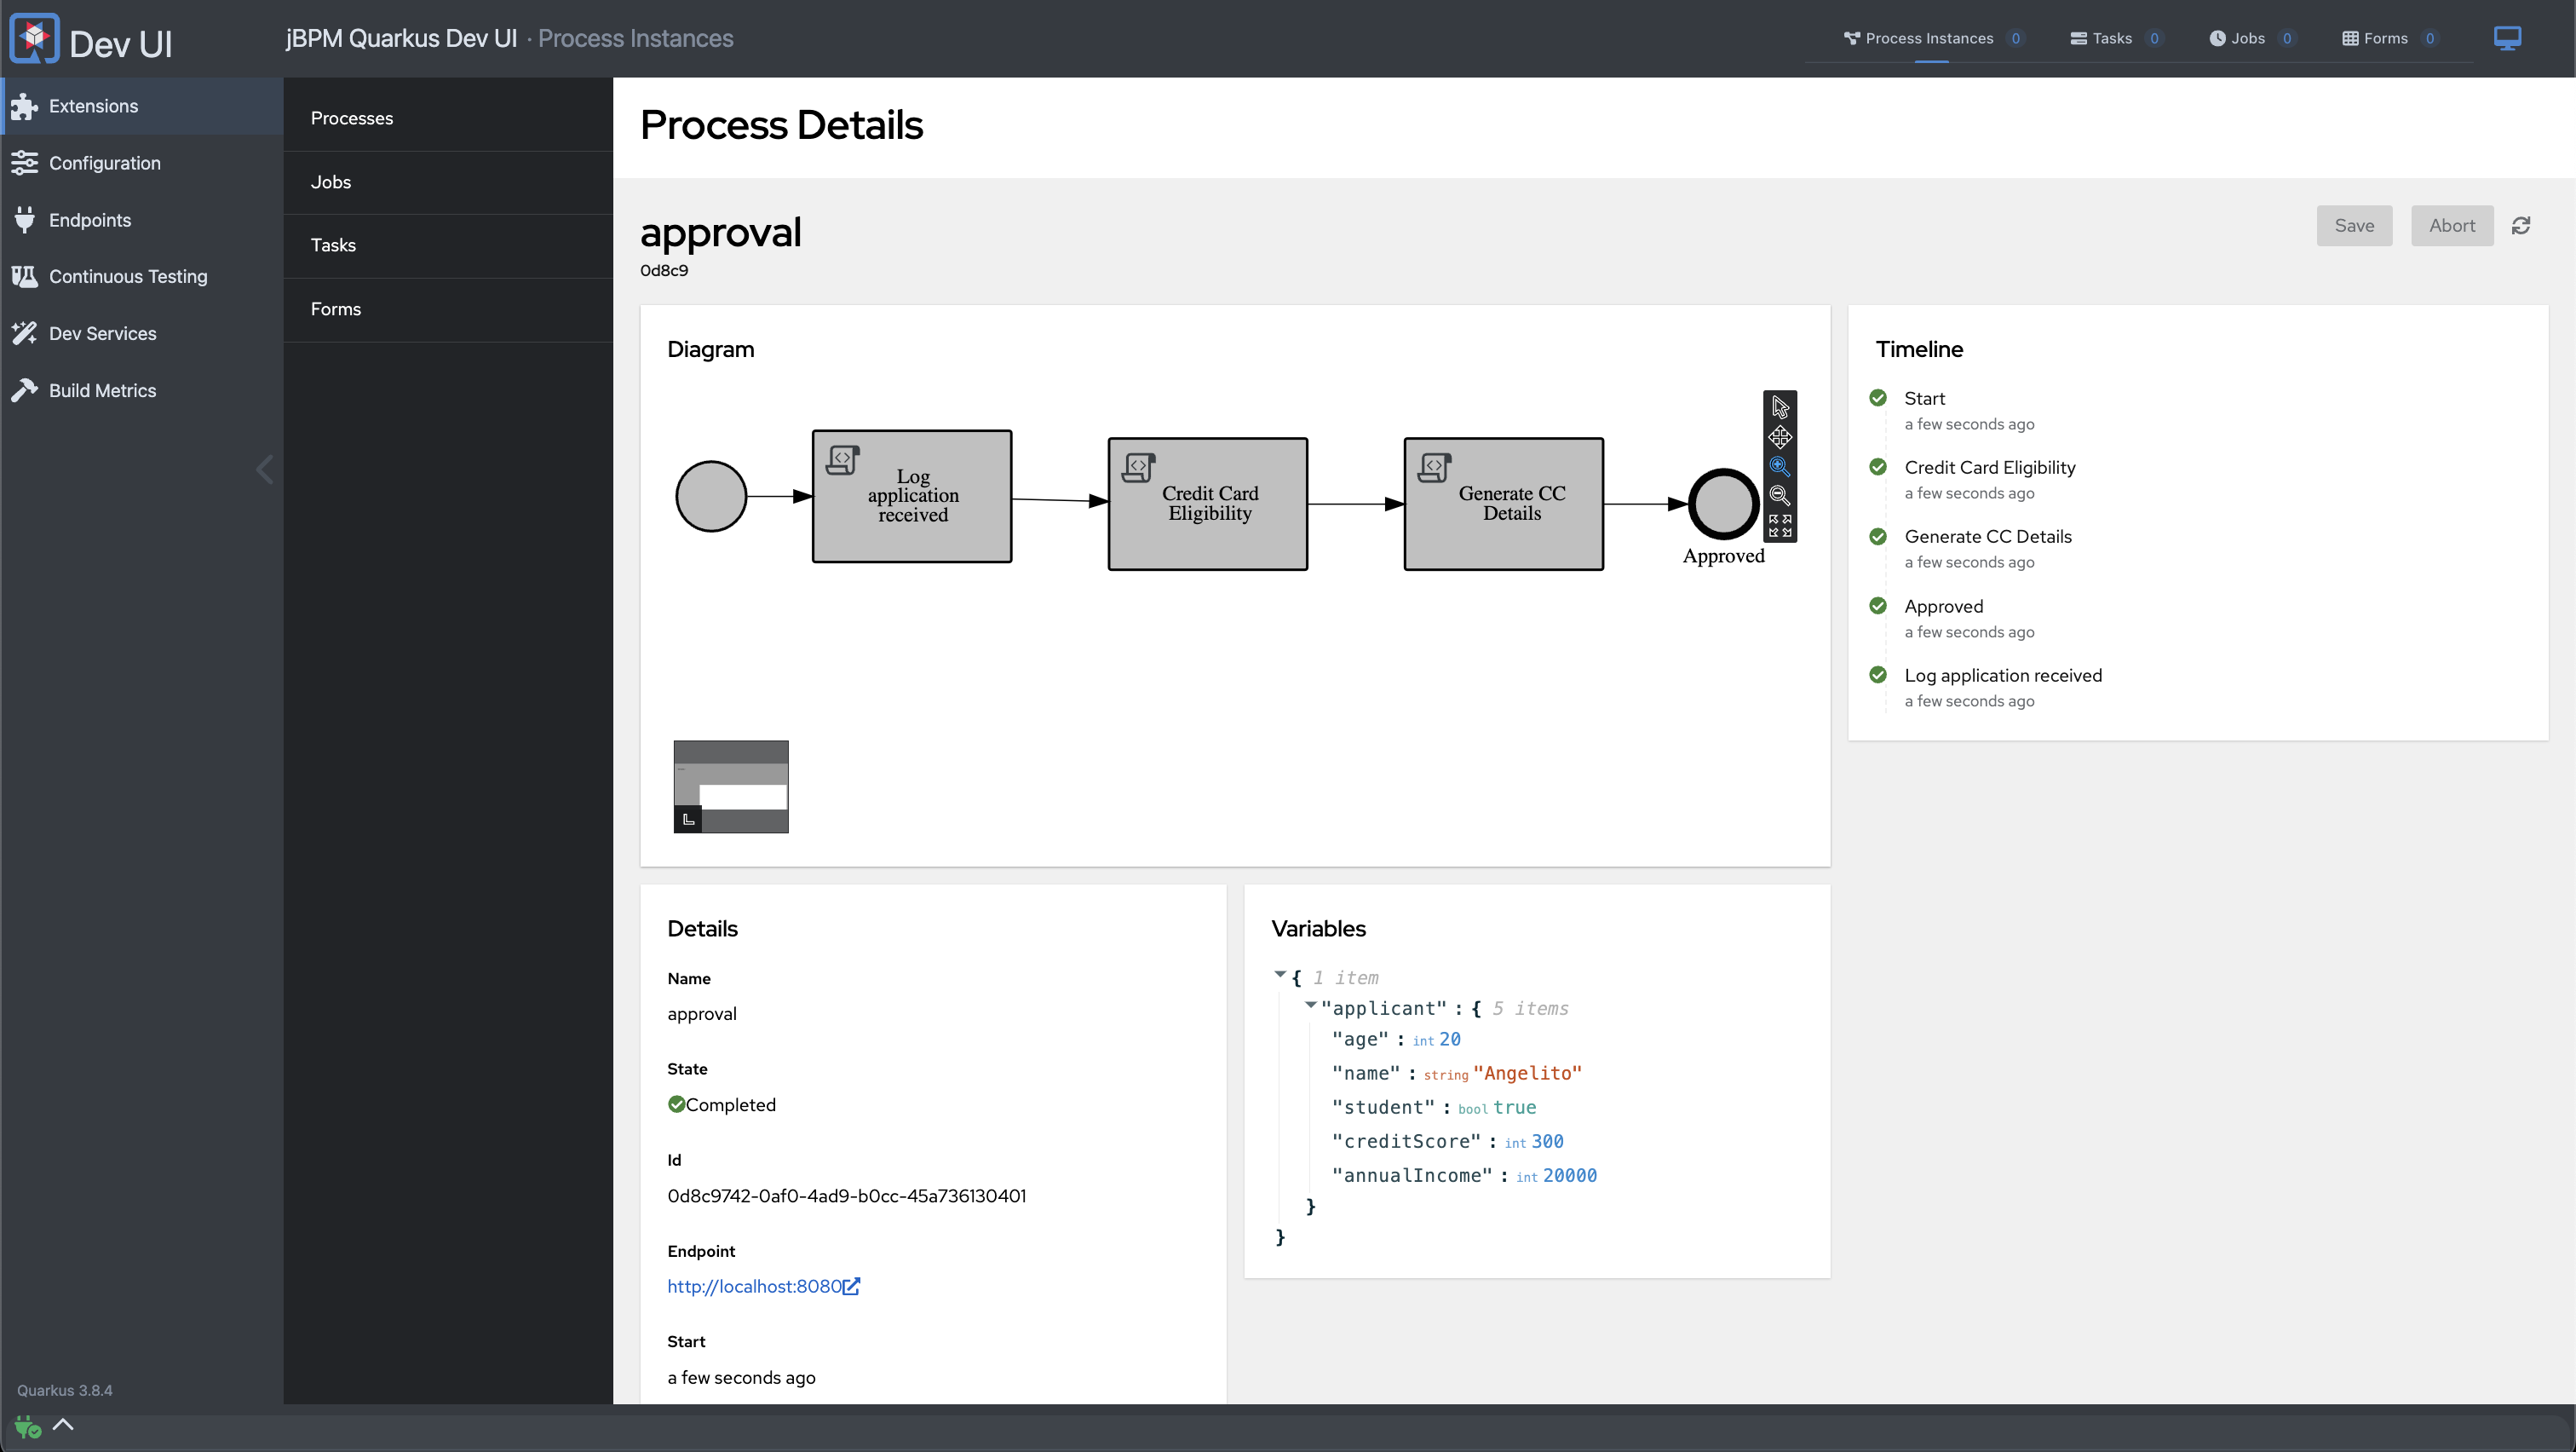Open the Configuration nav item

(142, 163)
